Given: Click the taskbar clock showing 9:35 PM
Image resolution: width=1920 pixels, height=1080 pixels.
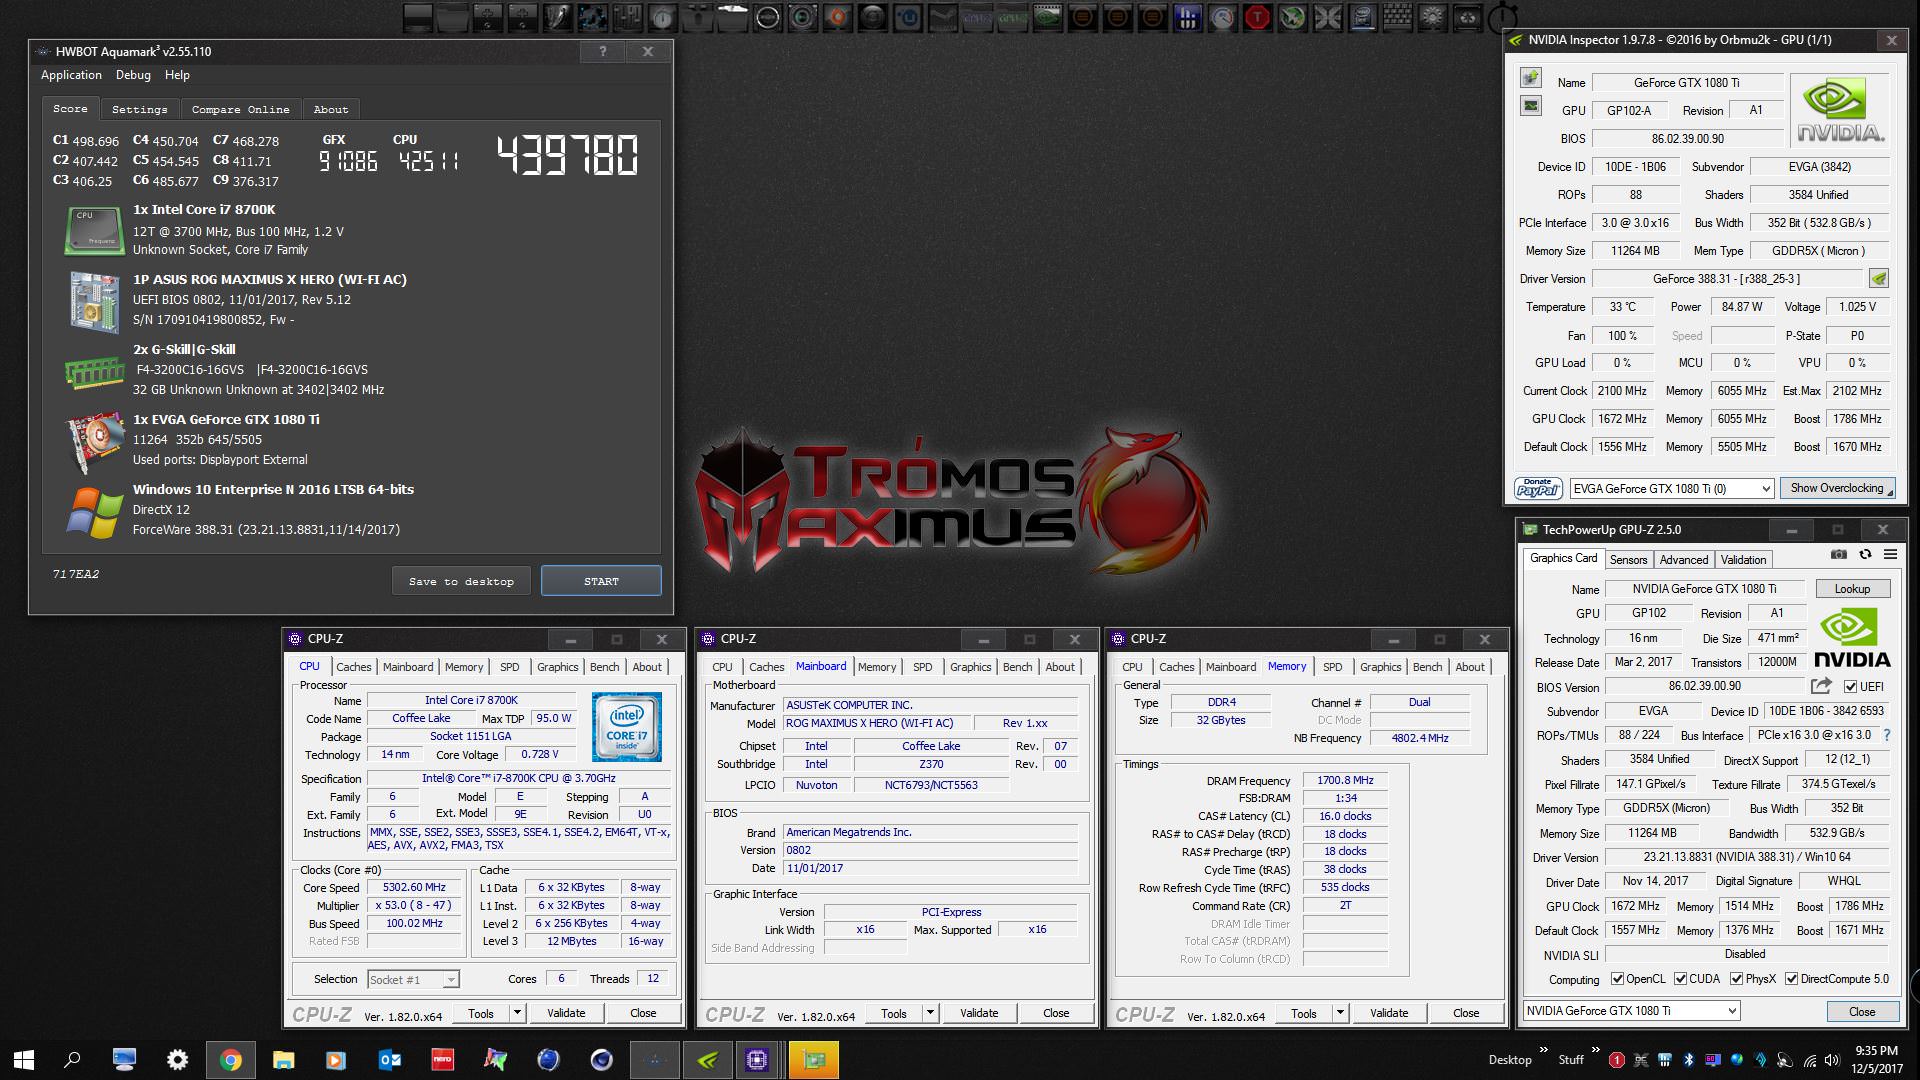Looking at the screenshot, I should point(1876,1059).
